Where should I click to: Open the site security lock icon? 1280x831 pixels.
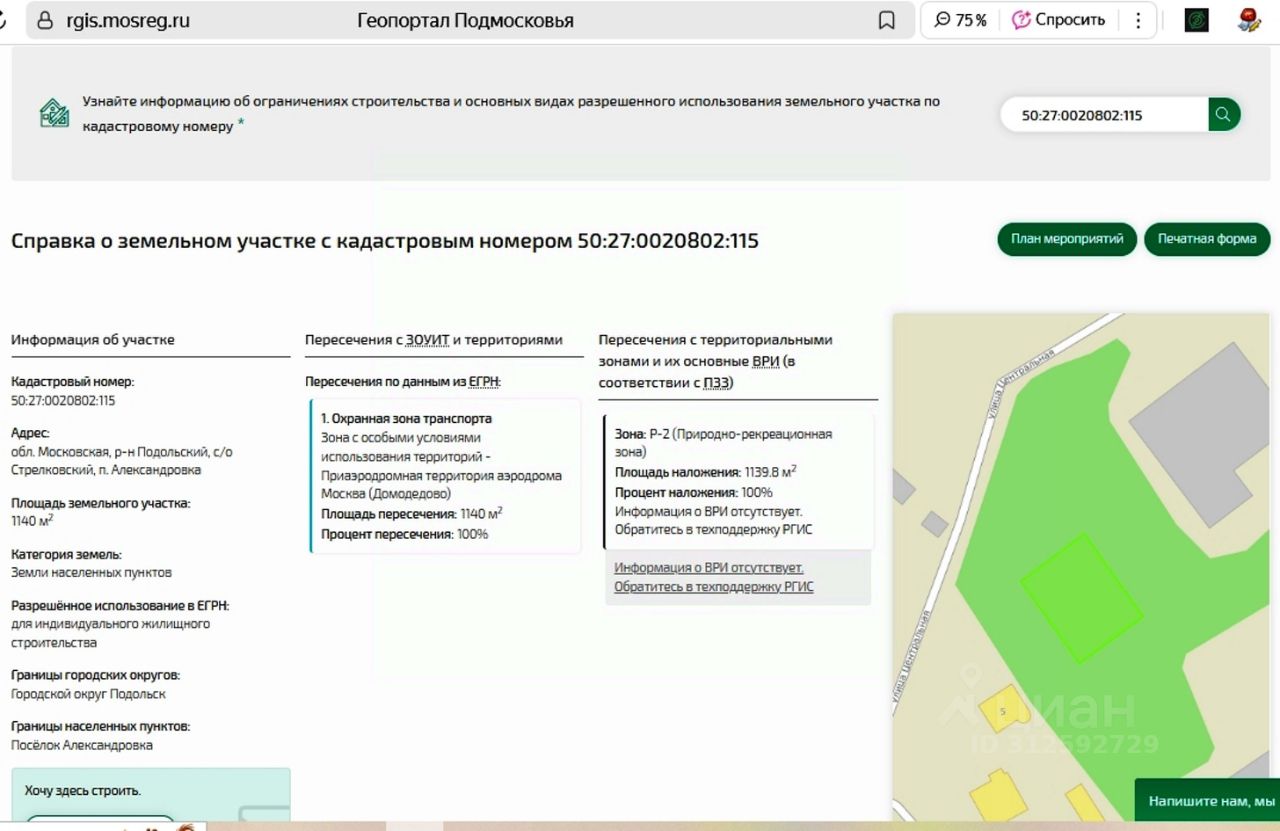point(45,21)
